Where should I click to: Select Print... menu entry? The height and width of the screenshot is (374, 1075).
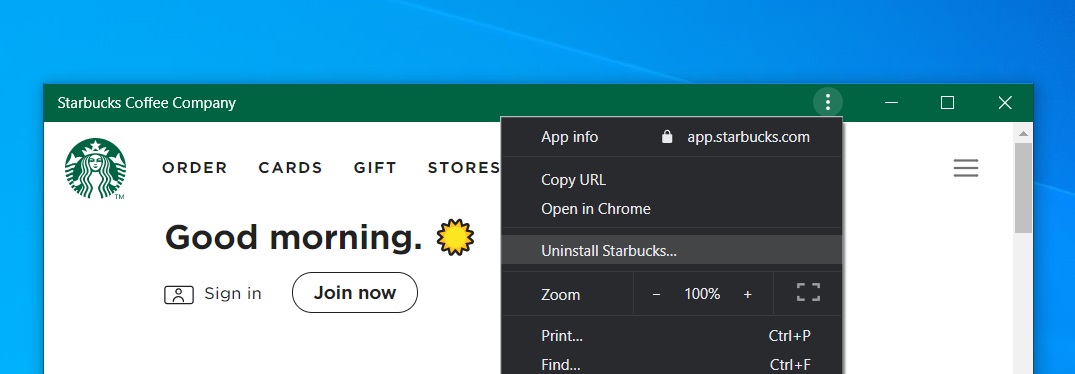[x=672, y=336]
